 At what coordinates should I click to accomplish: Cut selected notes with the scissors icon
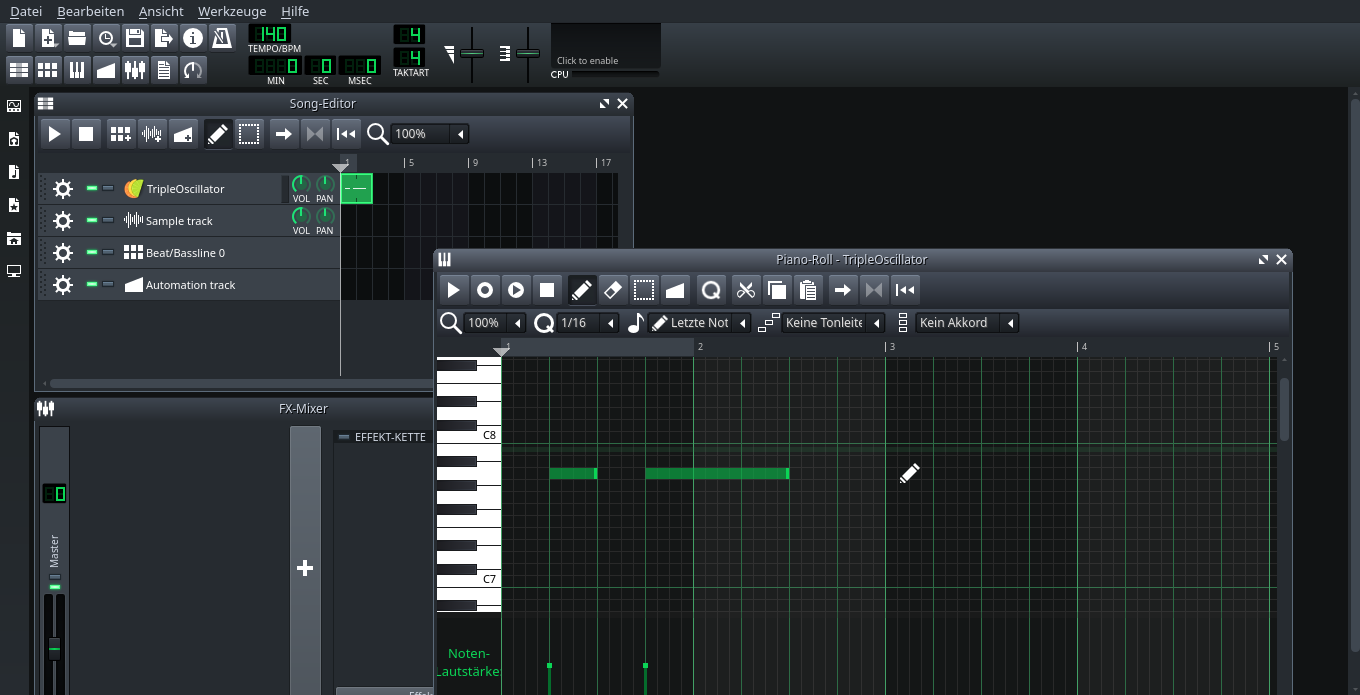coord(746,289)
